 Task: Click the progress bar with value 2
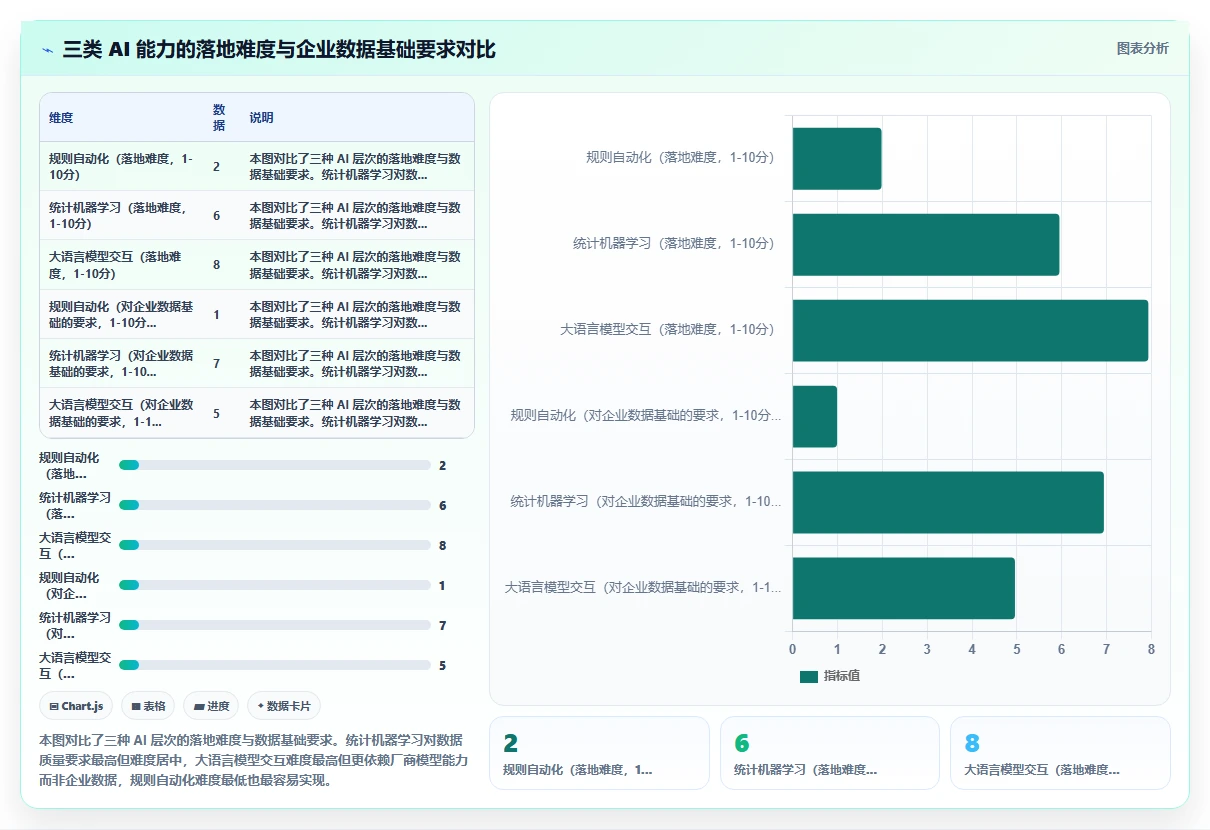275,465
